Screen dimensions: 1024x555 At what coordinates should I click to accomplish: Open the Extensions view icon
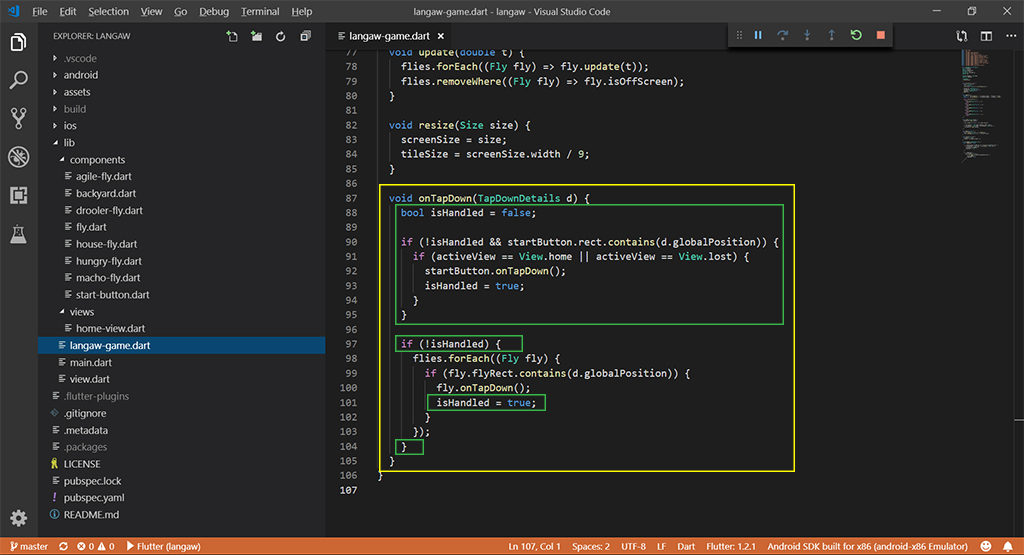[x=18, y=195]
